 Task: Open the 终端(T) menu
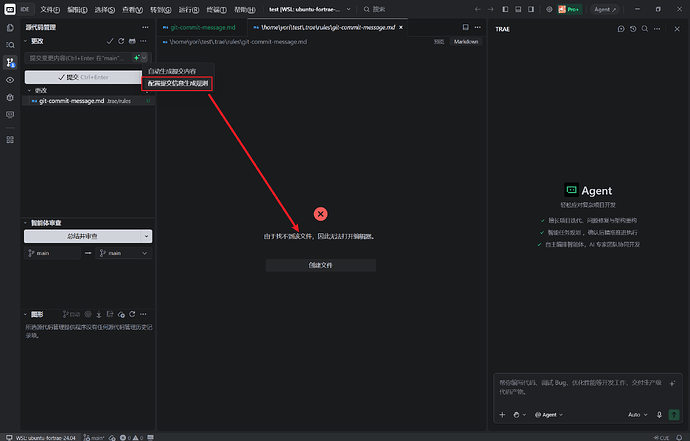(x=217, y=9)
